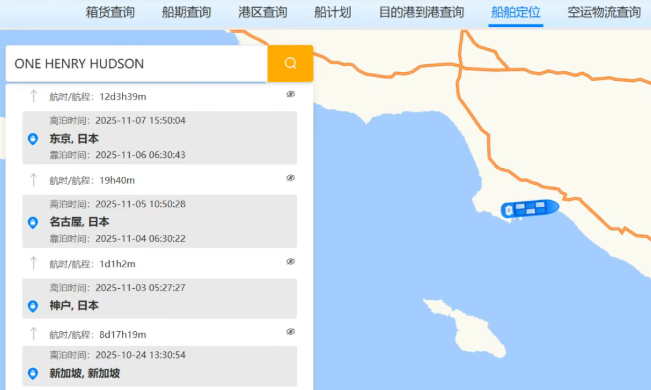651x390 pixels.
Task: Toggle the eye icon for the 8d17h19m leg
Action: click(x=291, y=331)
